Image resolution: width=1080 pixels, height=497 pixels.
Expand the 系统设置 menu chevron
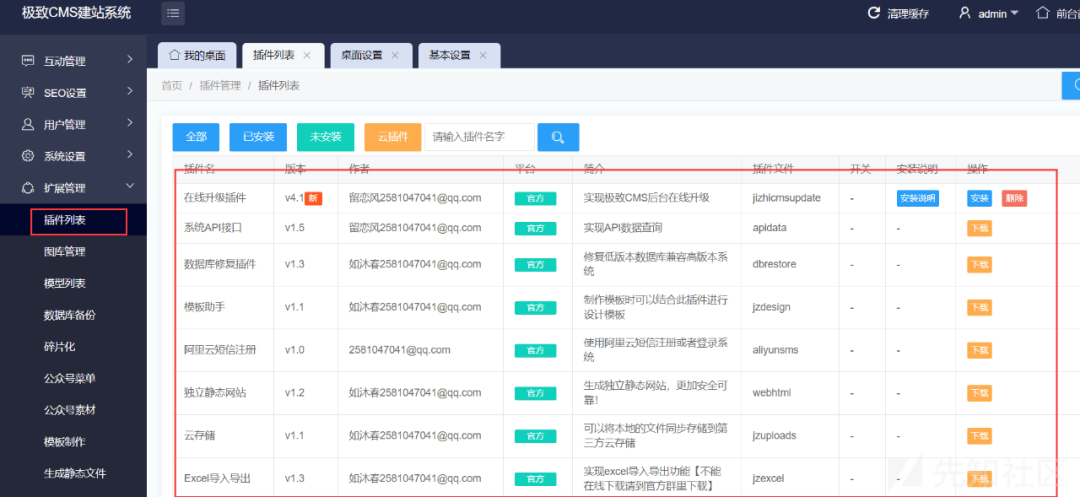pyautogui.click(x=129, y=155)
